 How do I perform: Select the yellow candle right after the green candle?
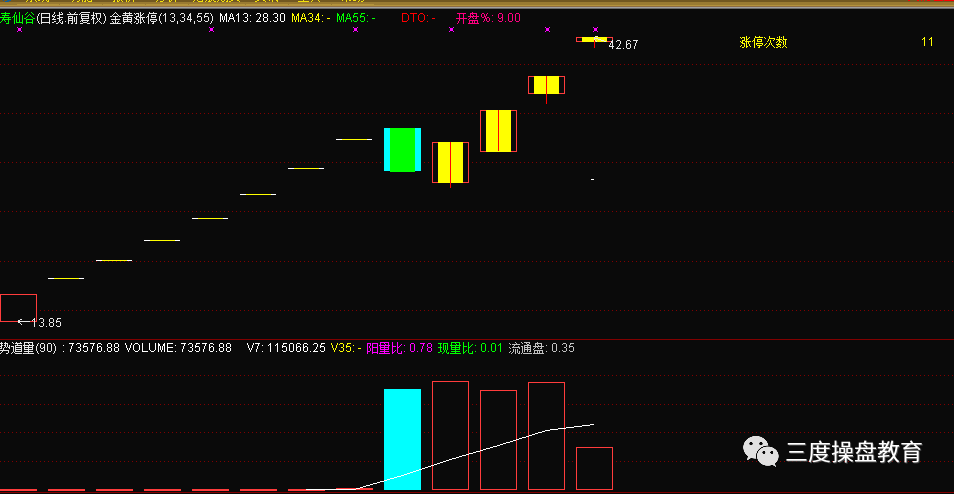(450, 162)
